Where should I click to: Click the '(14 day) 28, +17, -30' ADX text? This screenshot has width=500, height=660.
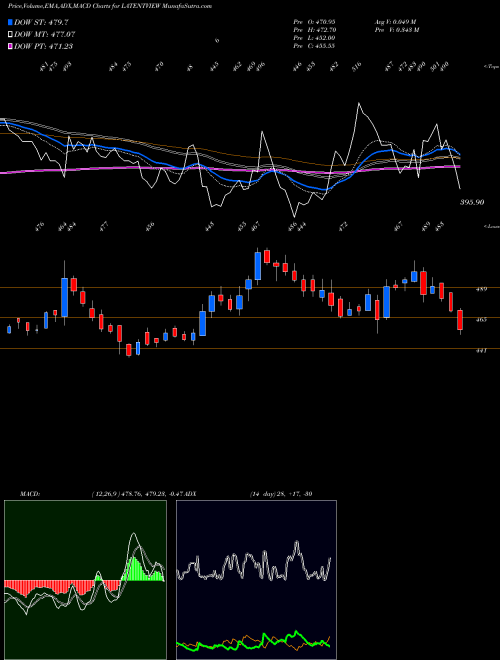pos(281,494)
